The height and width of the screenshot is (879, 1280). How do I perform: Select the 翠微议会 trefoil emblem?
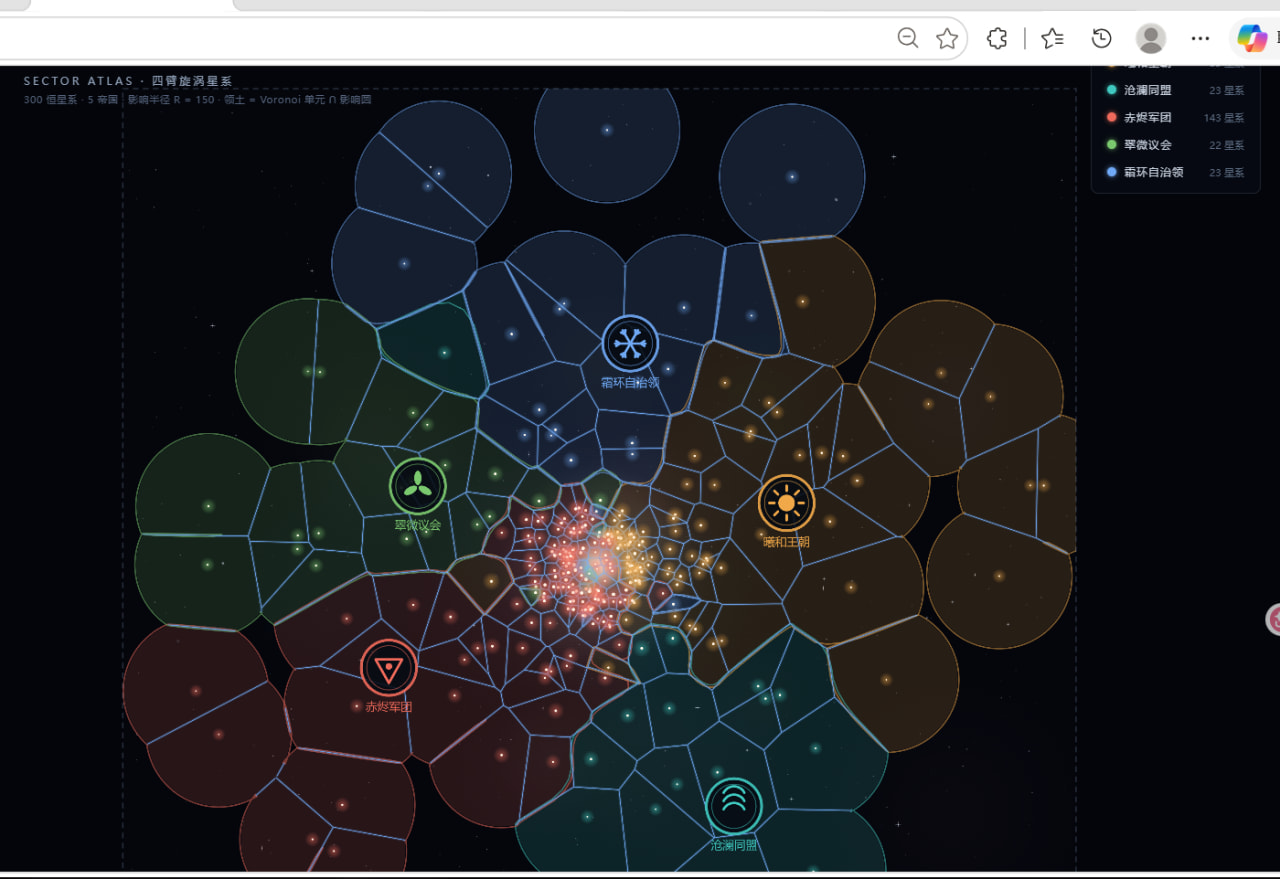[x=417, y=486]
